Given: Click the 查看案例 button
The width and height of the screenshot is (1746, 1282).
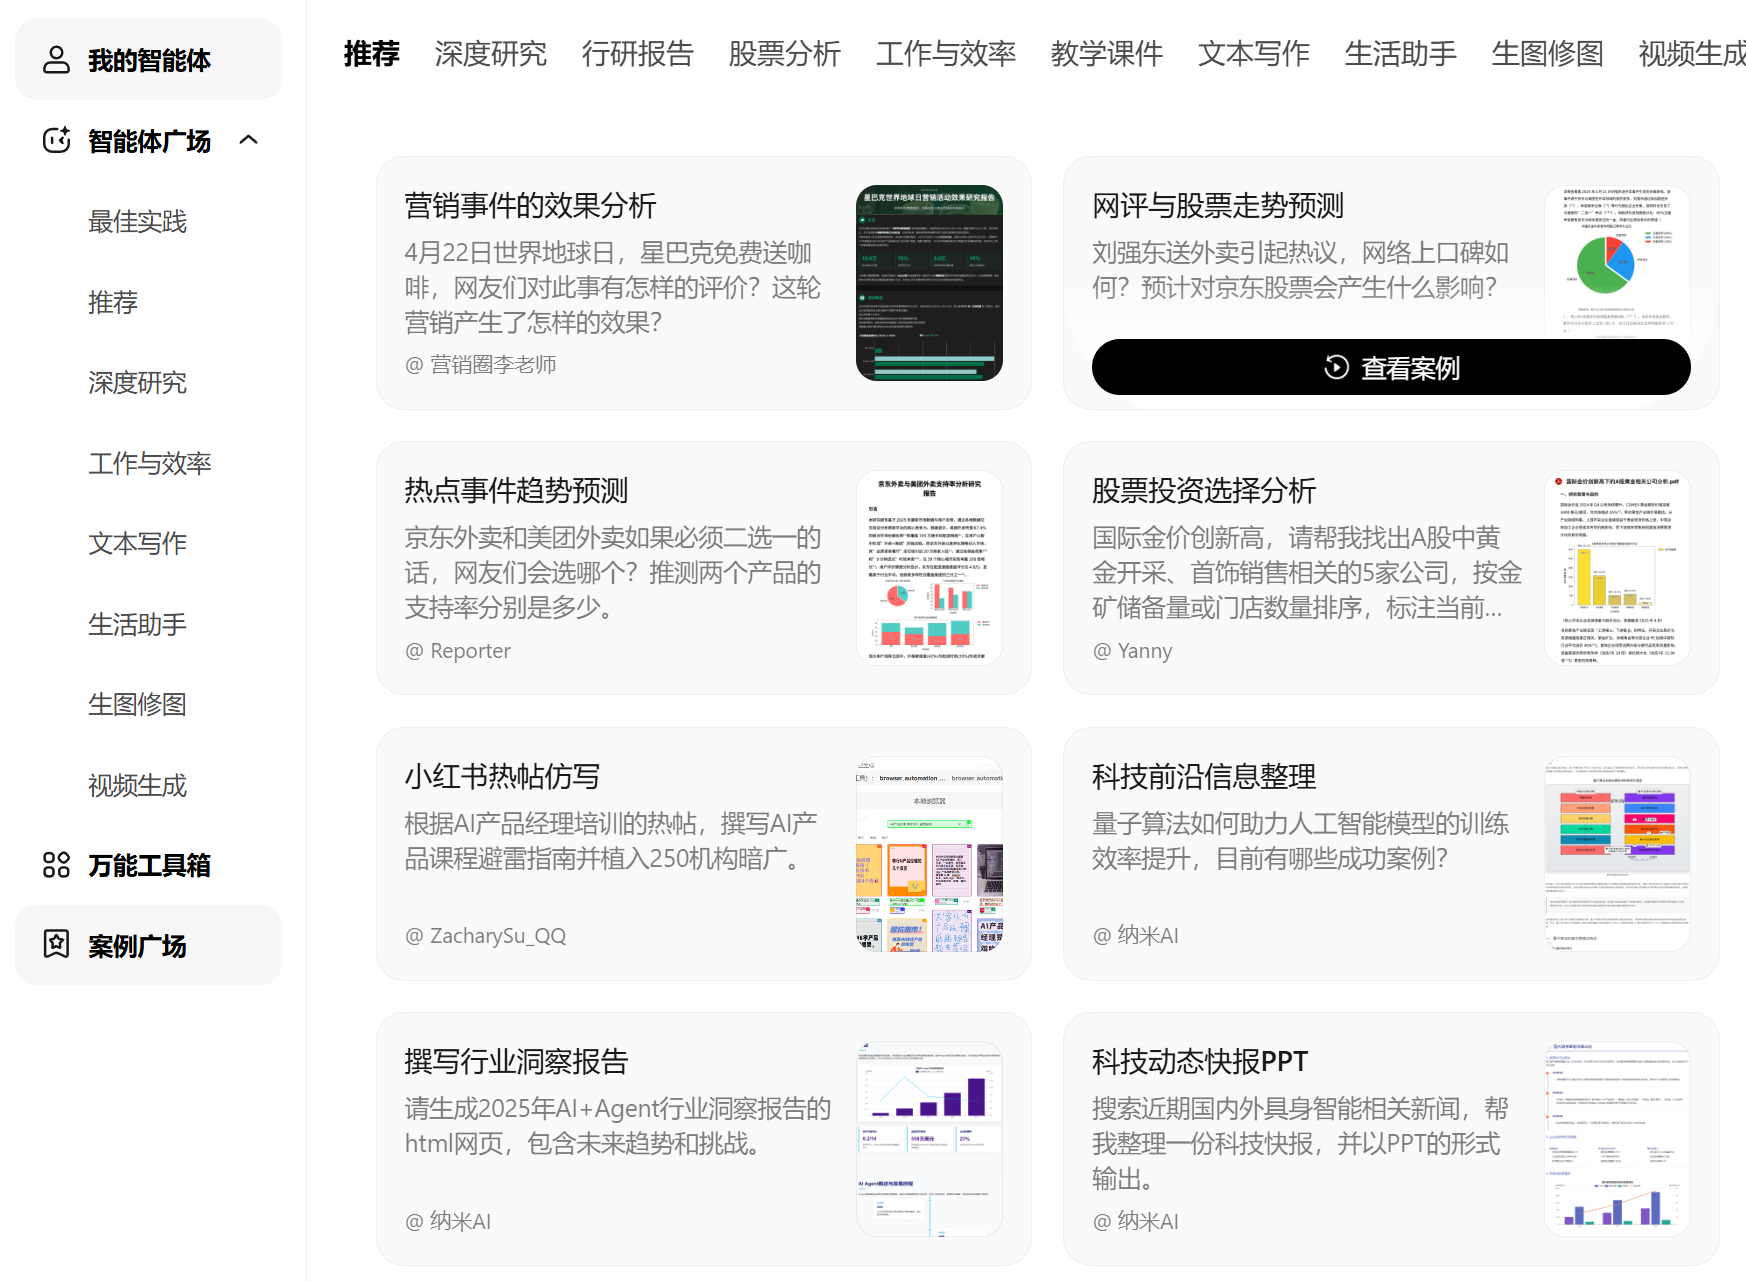Looking at the screenshot, I should [x=1391, y=367].
